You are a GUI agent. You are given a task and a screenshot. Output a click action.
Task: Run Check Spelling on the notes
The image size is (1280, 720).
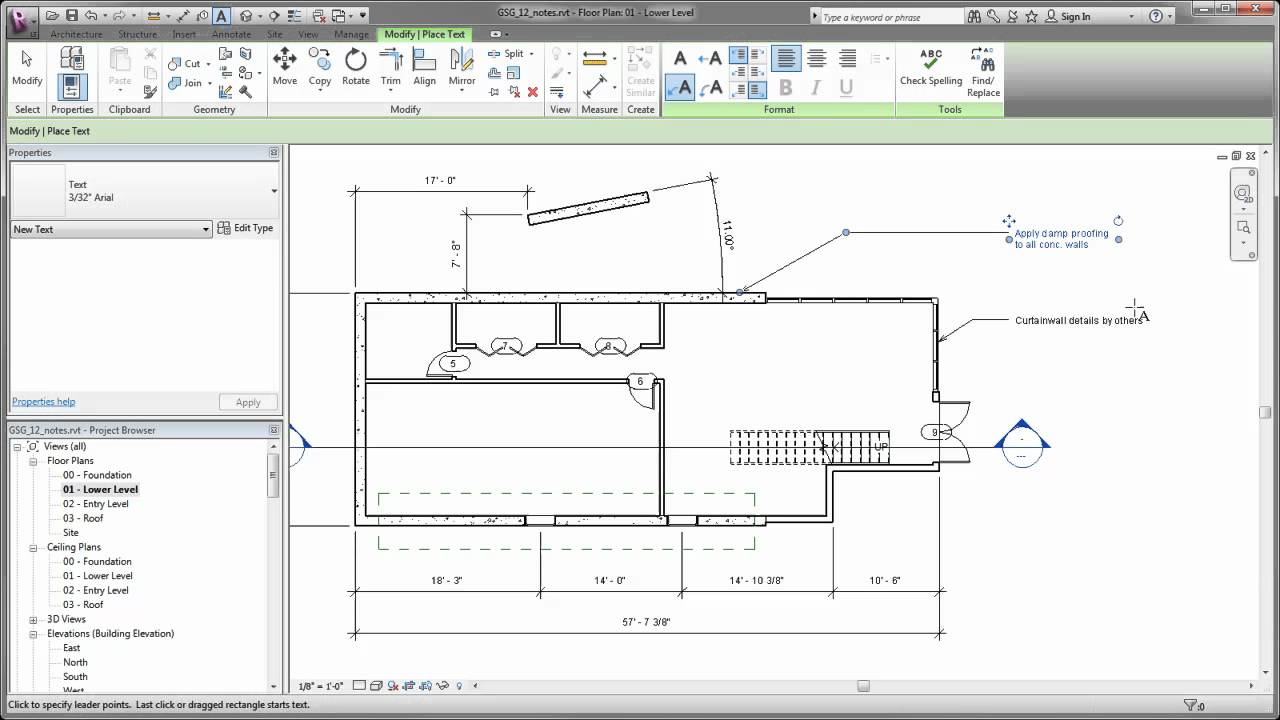(930, 68)
